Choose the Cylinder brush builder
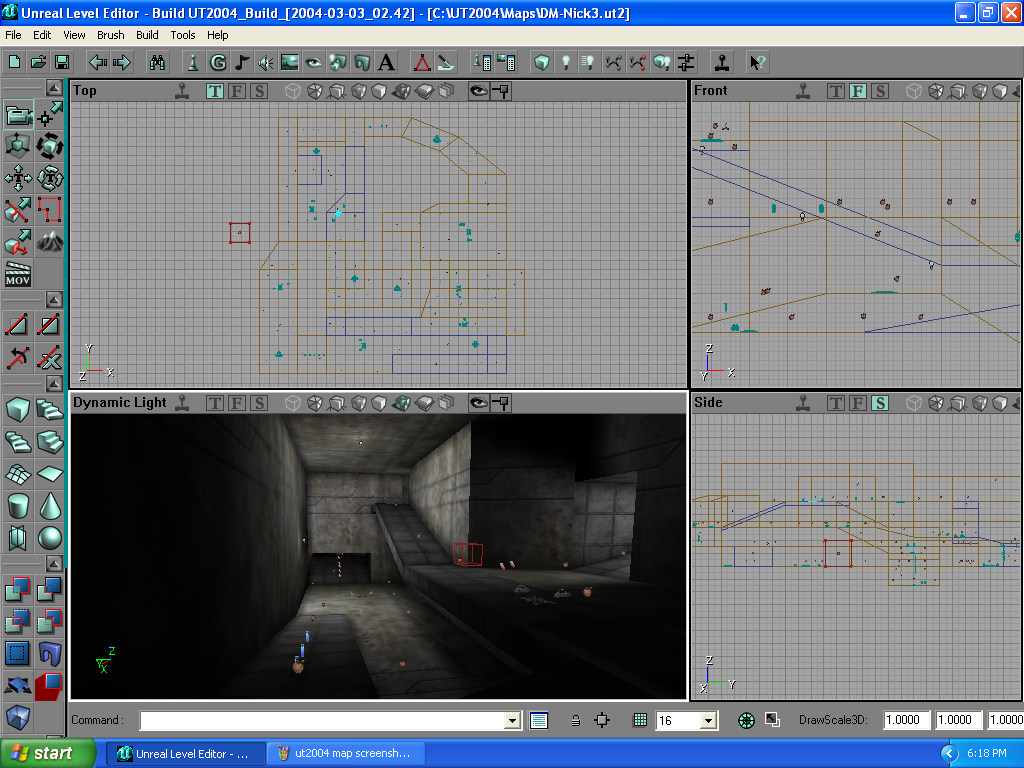 point(18,506)
